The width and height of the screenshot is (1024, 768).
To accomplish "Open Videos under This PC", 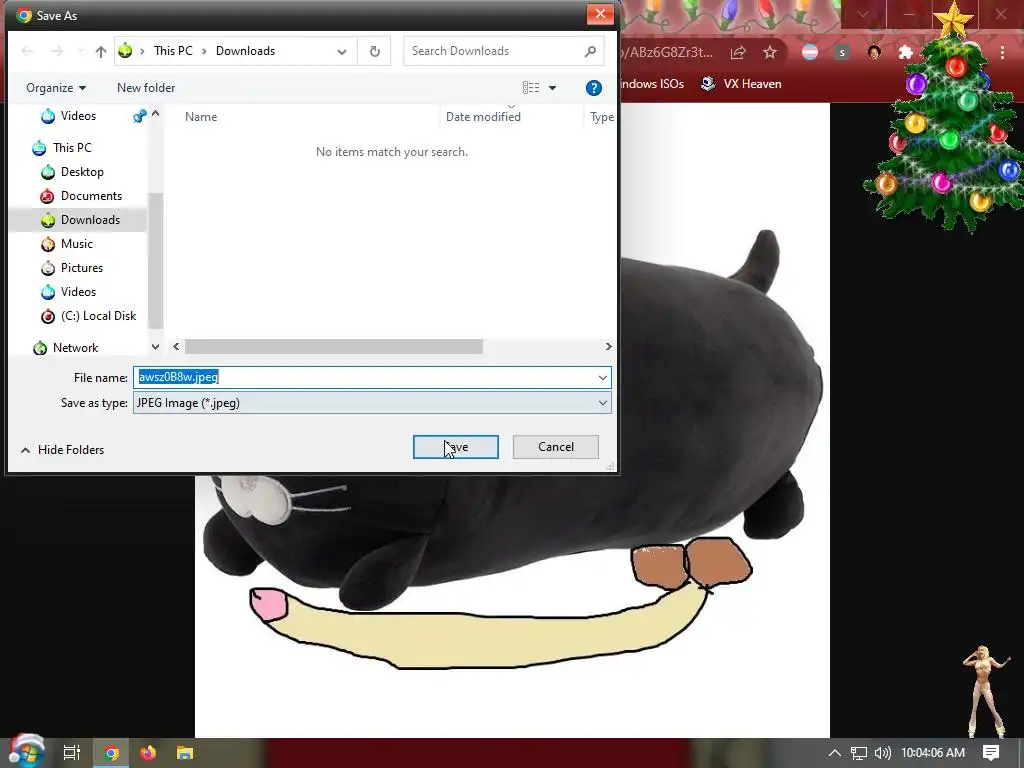I will [78, 292].
